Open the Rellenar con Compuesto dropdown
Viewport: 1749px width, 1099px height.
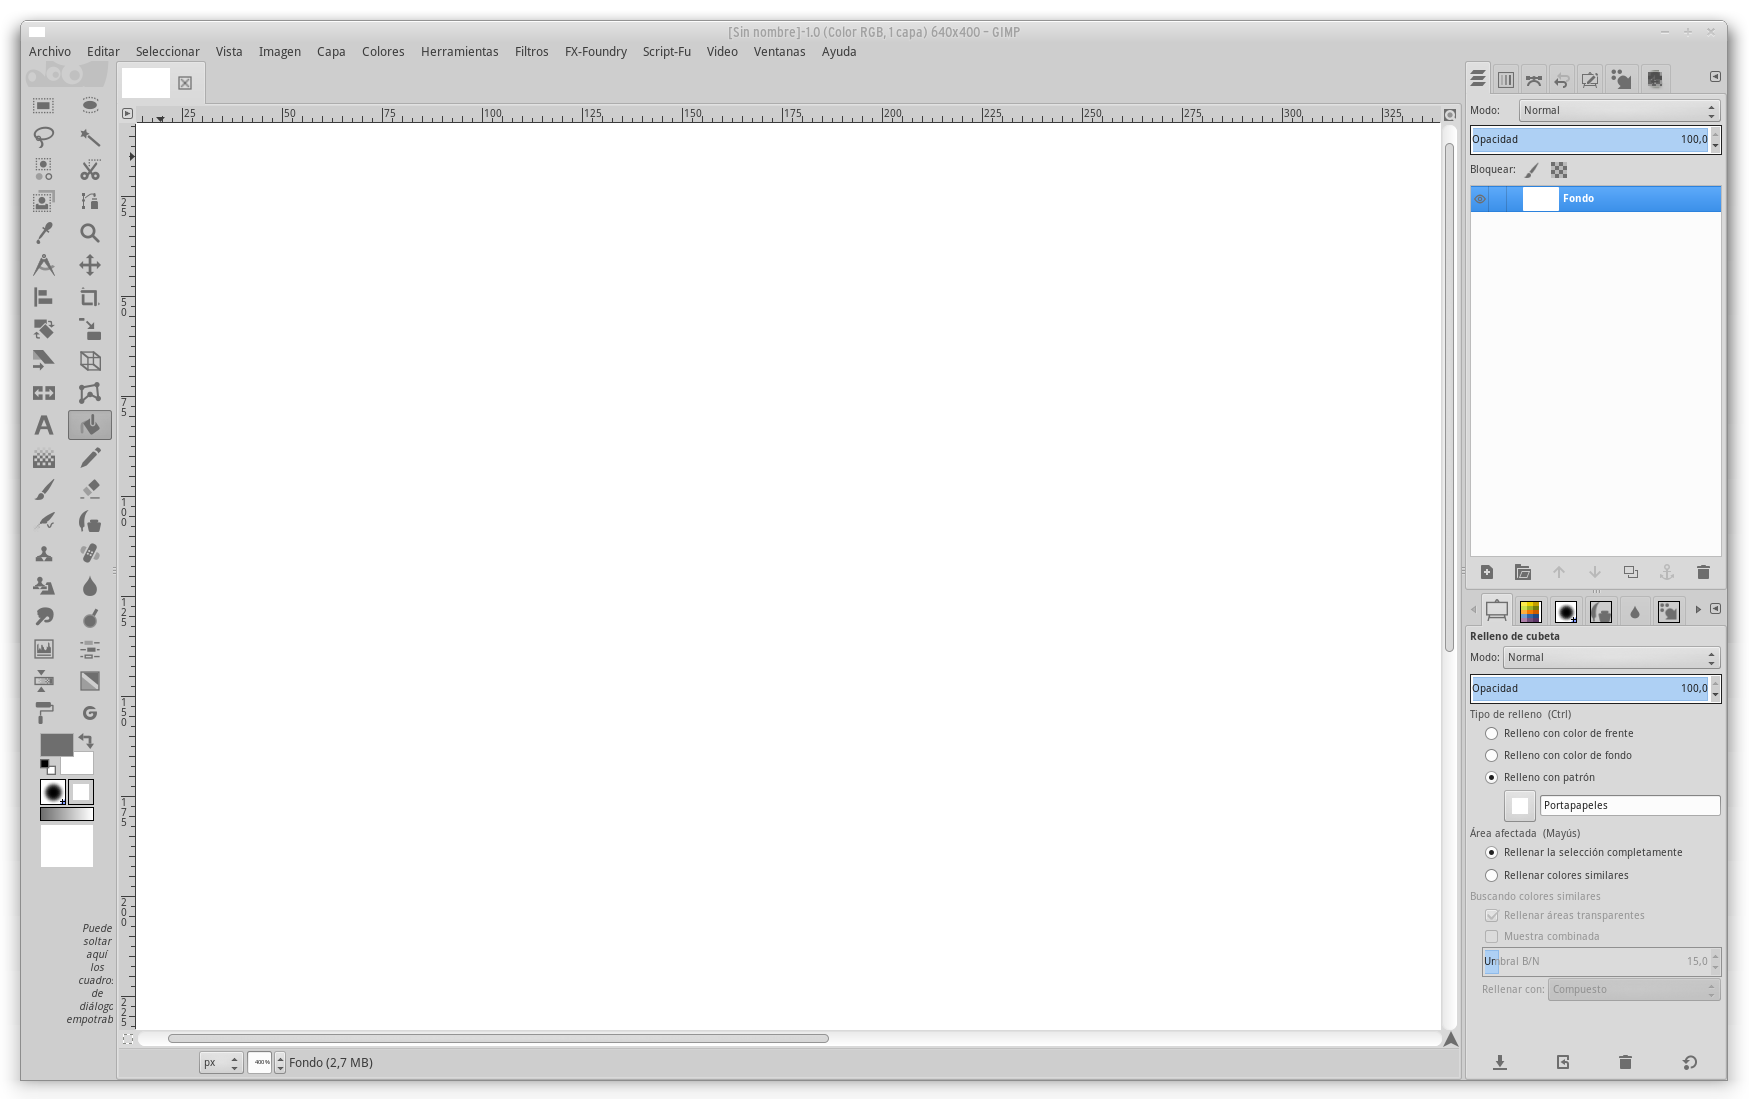tap(1633, 990)
